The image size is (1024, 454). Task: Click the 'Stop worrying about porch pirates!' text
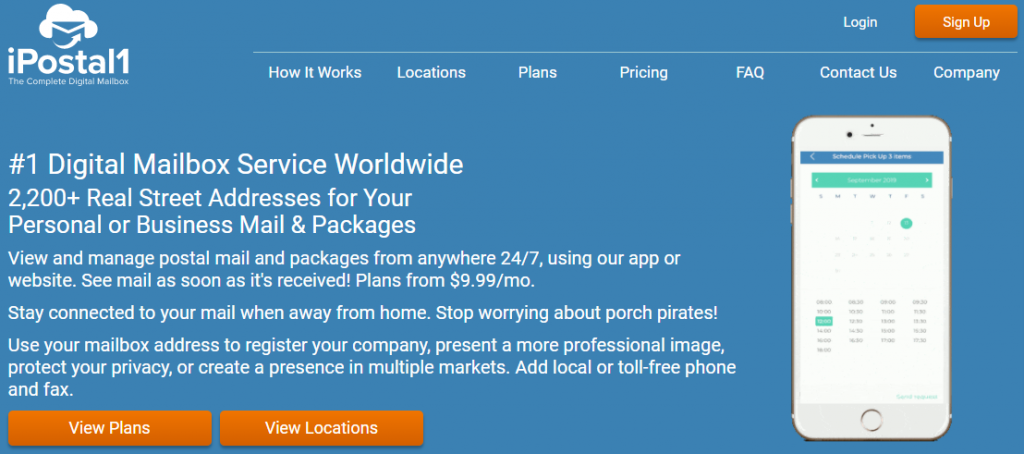(577, 312)
